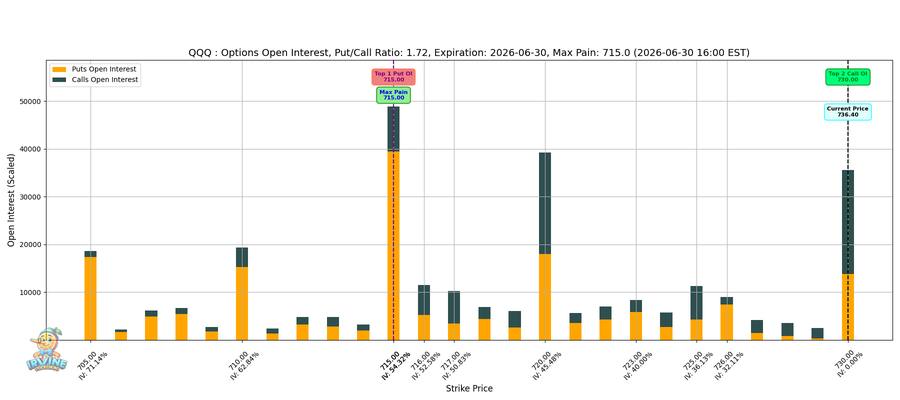Click the orange puts segment of the 720 bar

tap(545, 297)
